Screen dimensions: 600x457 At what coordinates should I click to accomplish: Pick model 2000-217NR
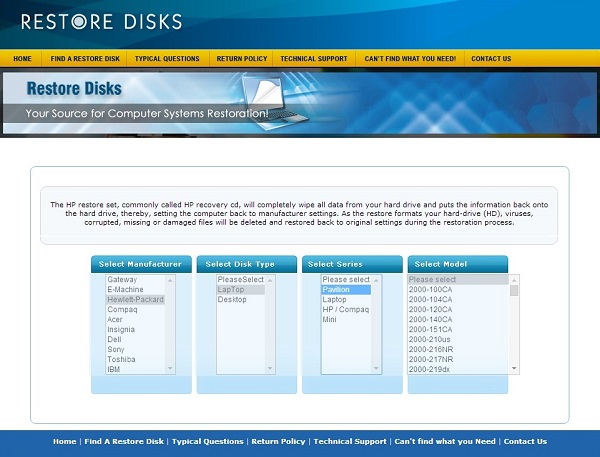(458, 359)
